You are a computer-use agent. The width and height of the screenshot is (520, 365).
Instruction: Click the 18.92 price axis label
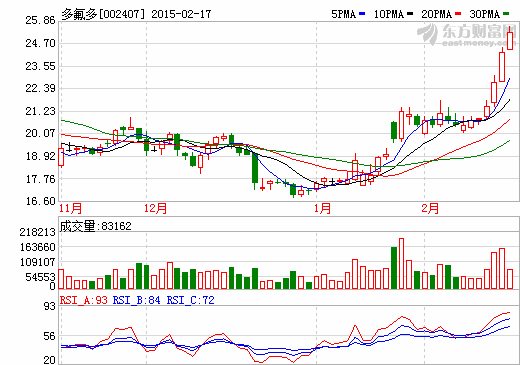(x=40, y=156)
